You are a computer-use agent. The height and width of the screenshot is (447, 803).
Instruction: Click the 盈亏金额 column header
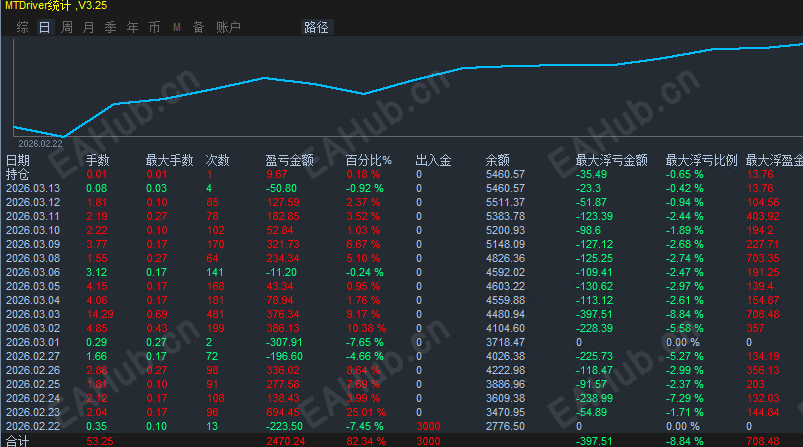289,160
